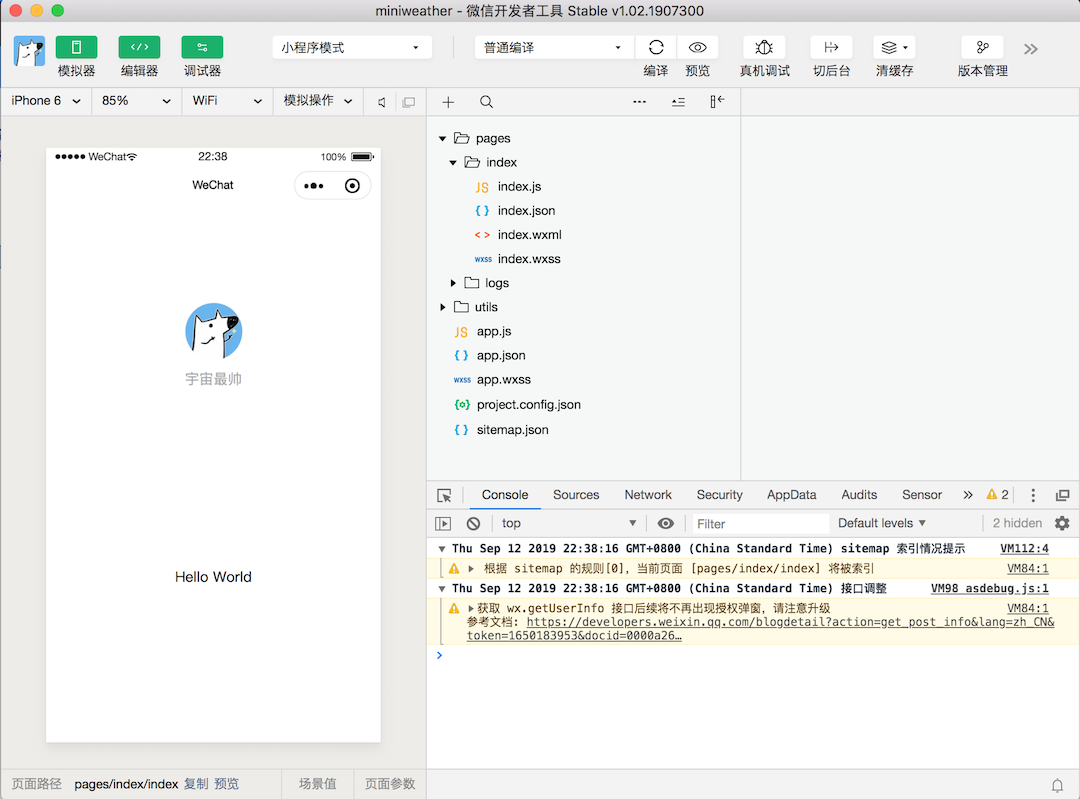This screenshot has width=1080, height=799.
Task: Click the user avatar in the toolbar
Action: [30, 51]
